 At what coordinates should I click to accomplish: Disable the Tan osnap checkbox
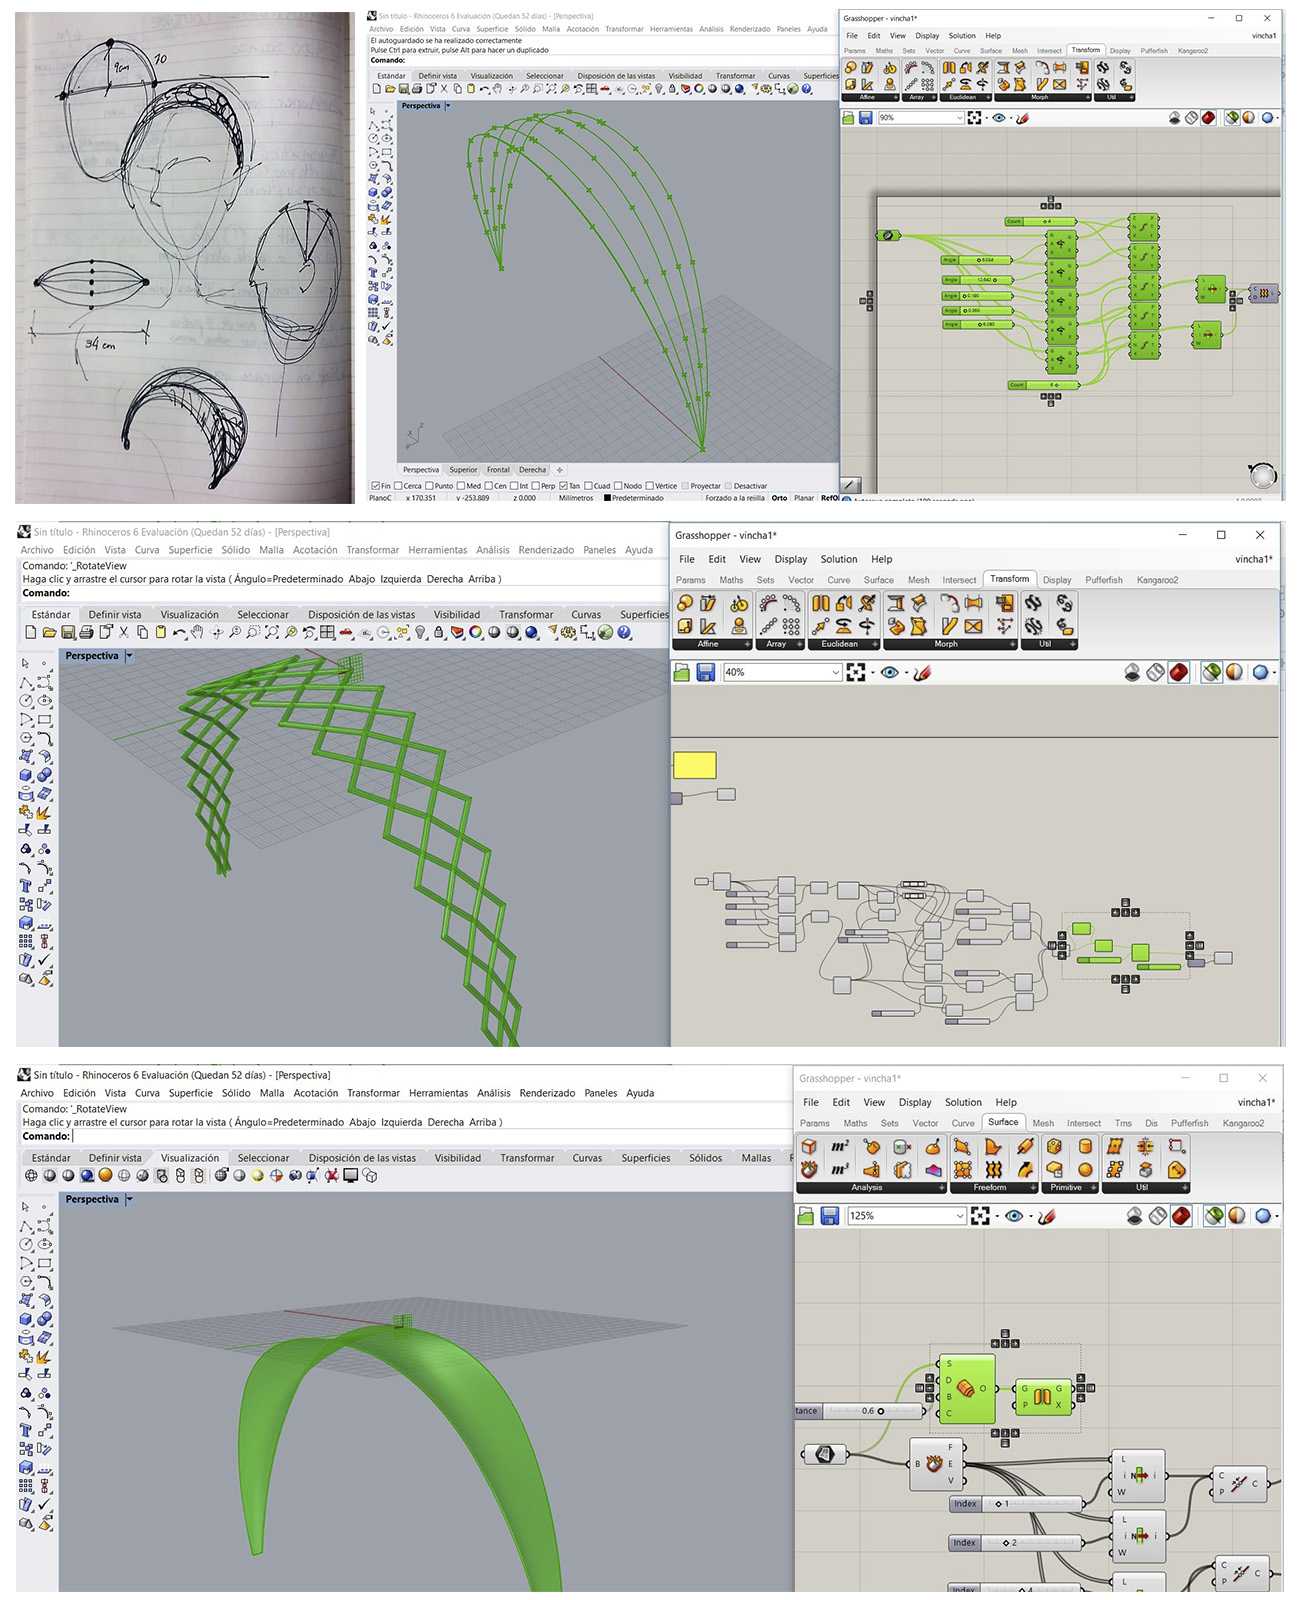563,486
